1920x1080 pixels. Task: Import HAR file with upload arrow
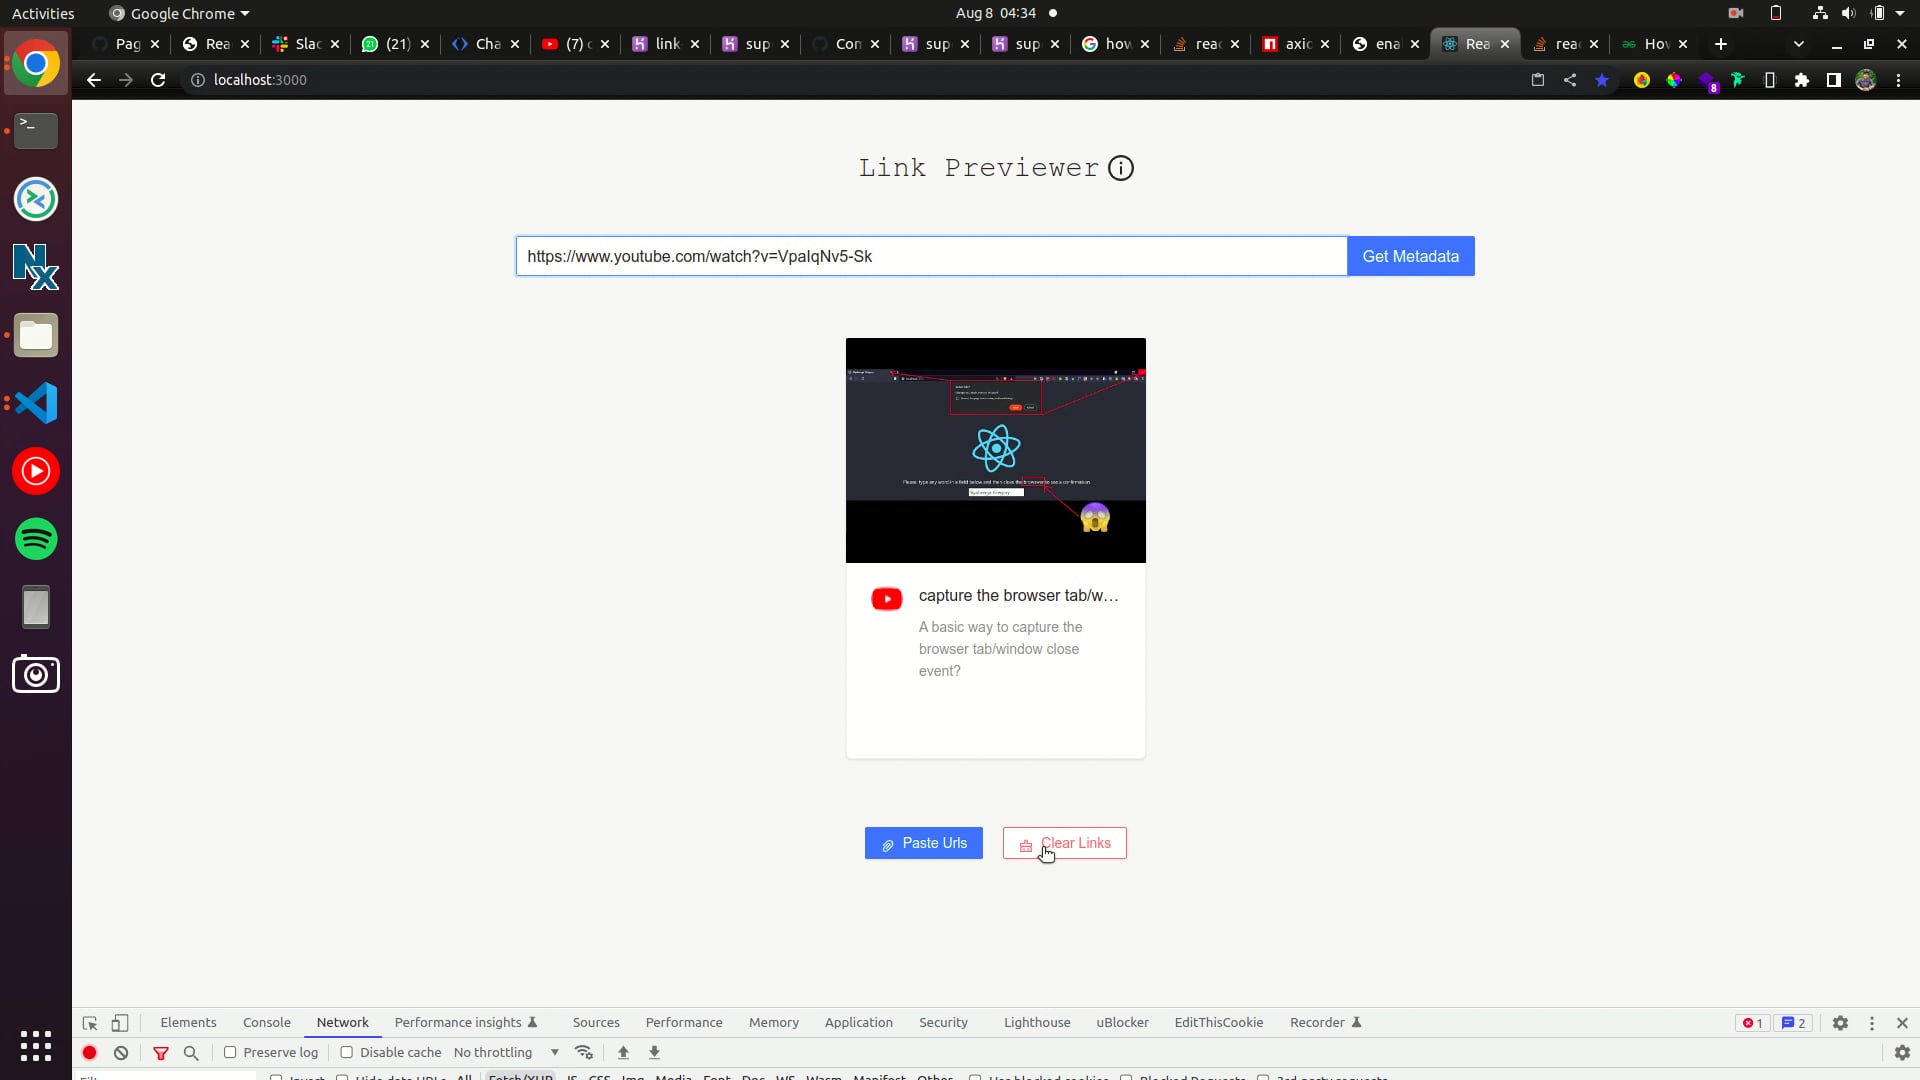[623, 1053]
